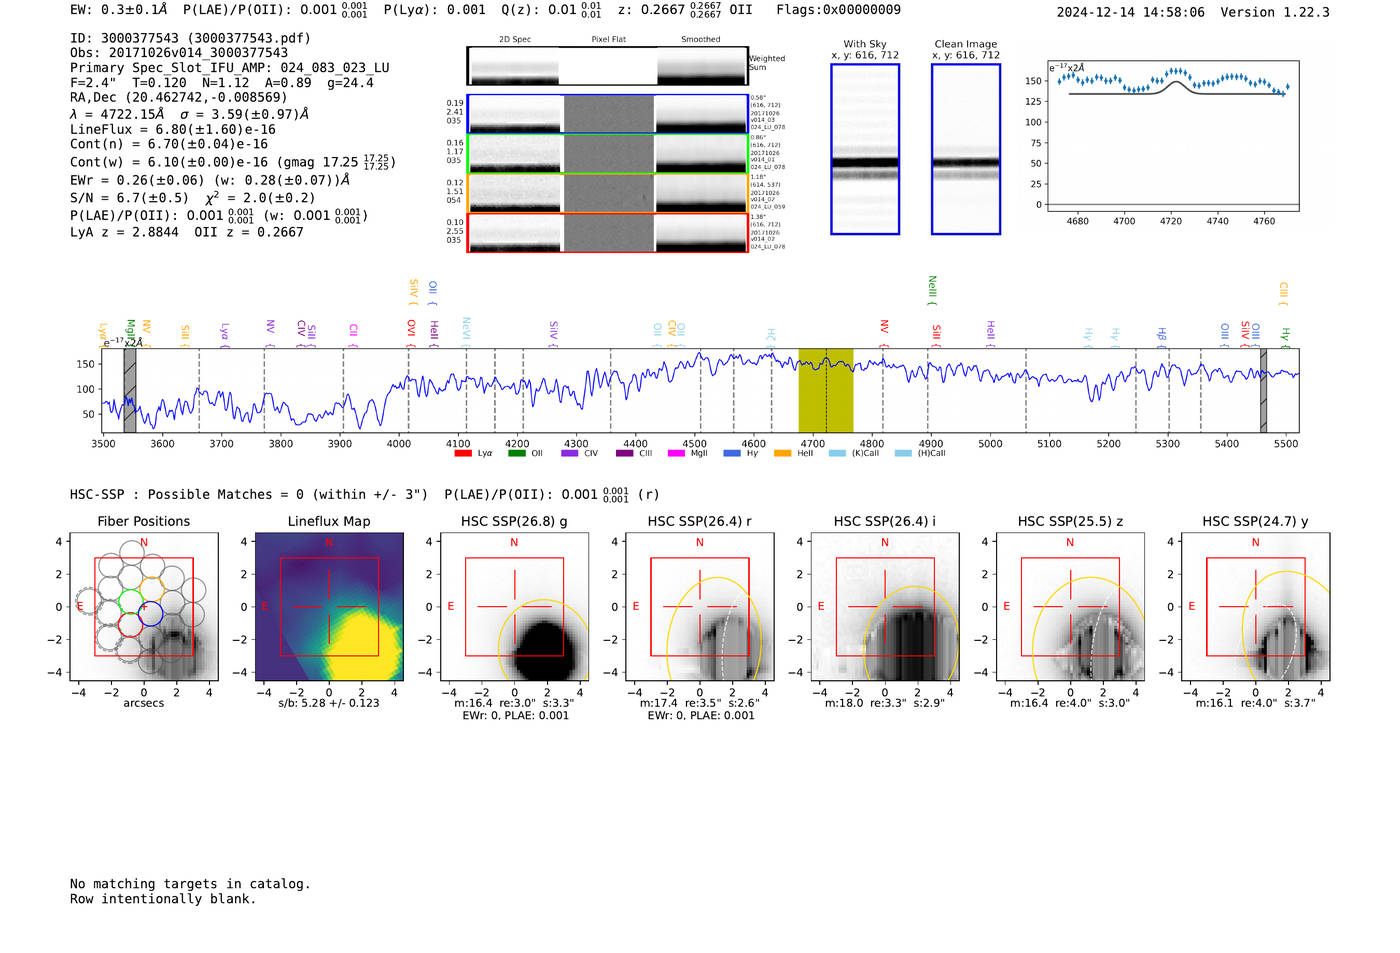The height and width of the screenshot is (953, 1400).
Task: Select the "EW: 0.3±0.1Å" header text
Action: pos(119,10)
